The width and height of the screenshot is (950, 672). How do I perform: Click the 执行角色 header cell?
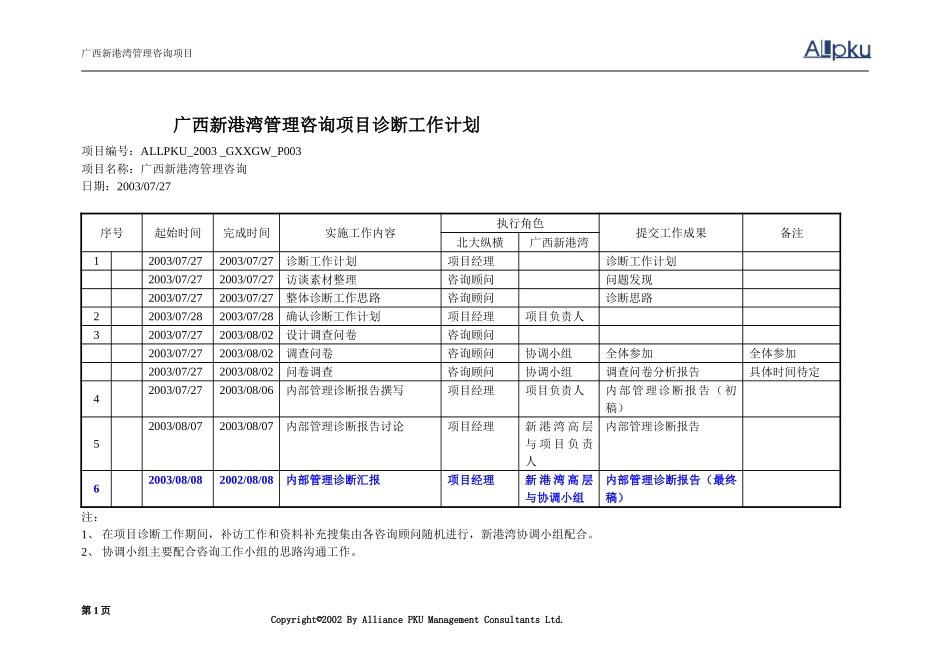tap(520, 223)
